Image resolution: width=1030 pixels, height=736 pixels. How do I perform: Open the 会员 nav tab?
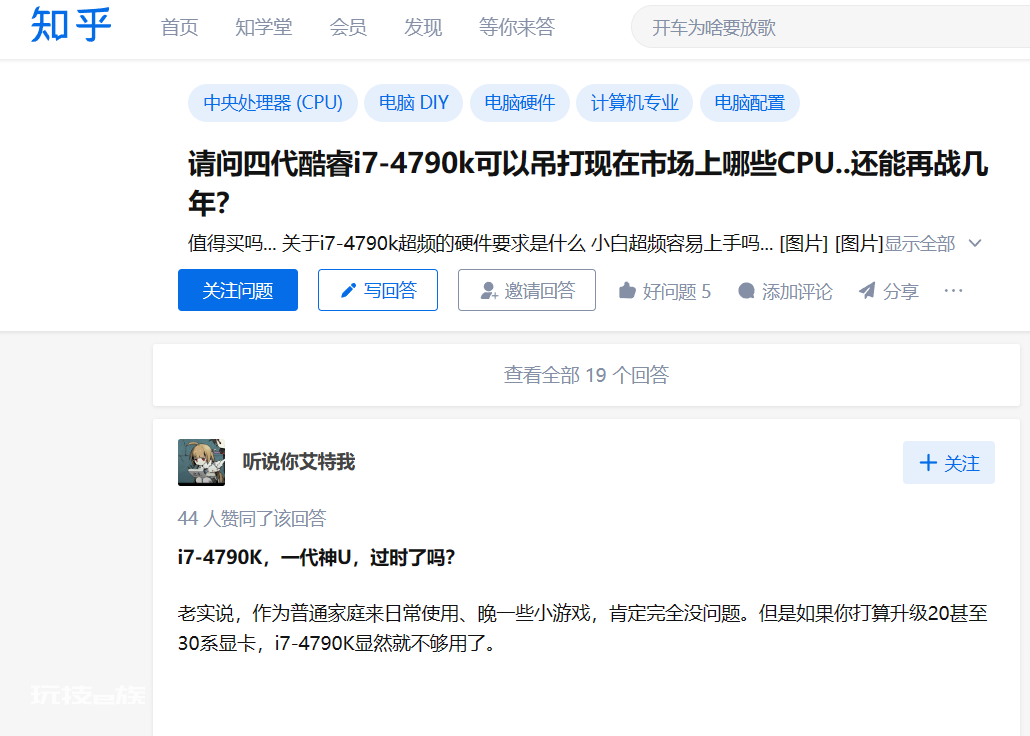pos(348,28)
